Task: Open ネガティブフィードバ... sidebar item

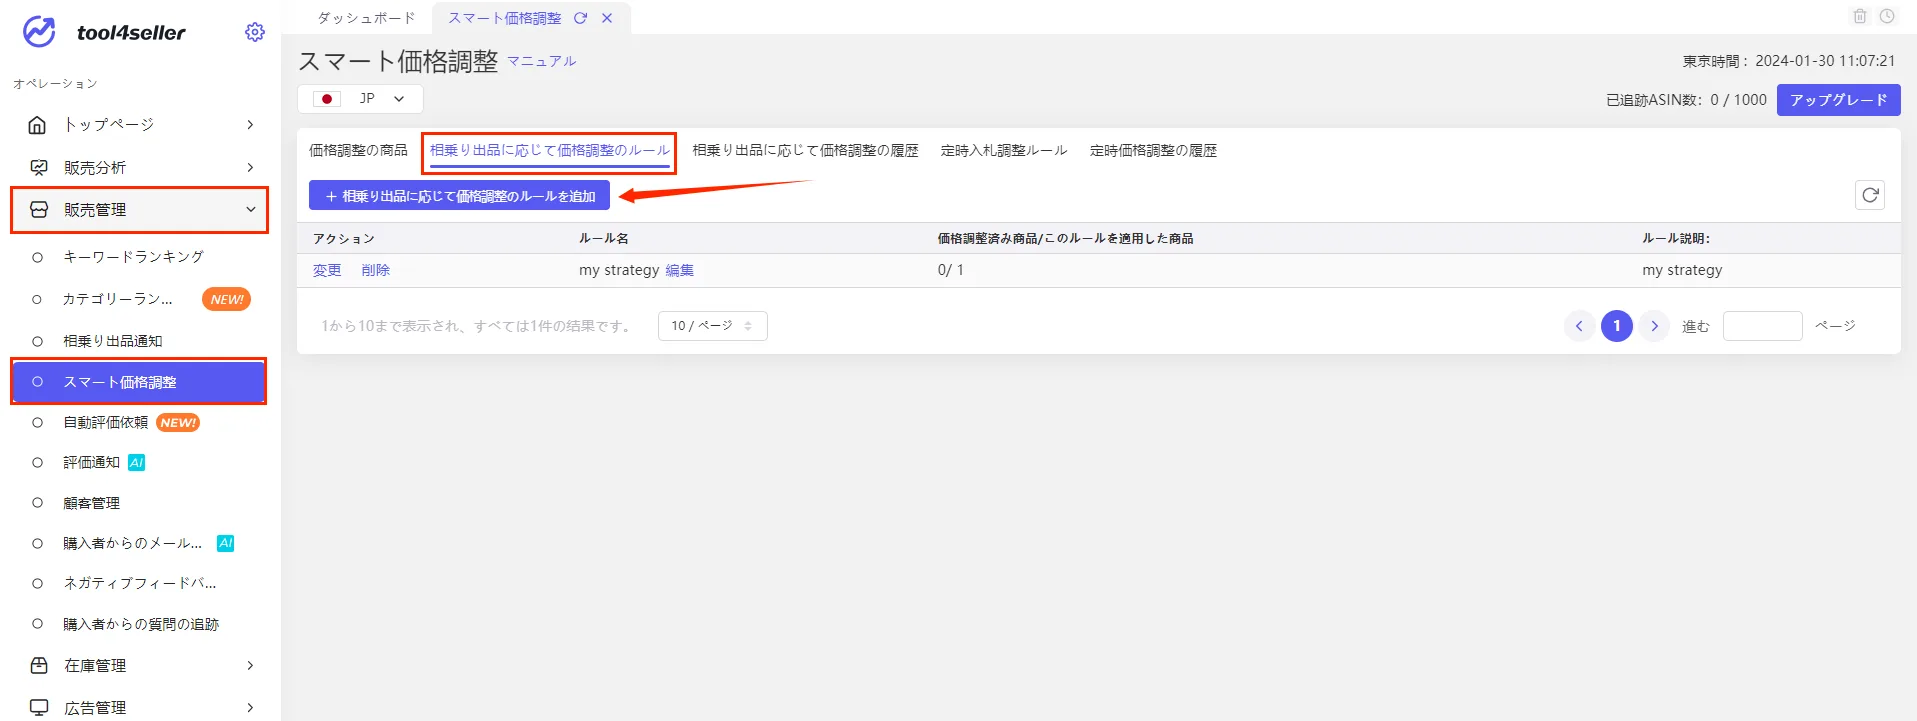Action: coord(139,583)
